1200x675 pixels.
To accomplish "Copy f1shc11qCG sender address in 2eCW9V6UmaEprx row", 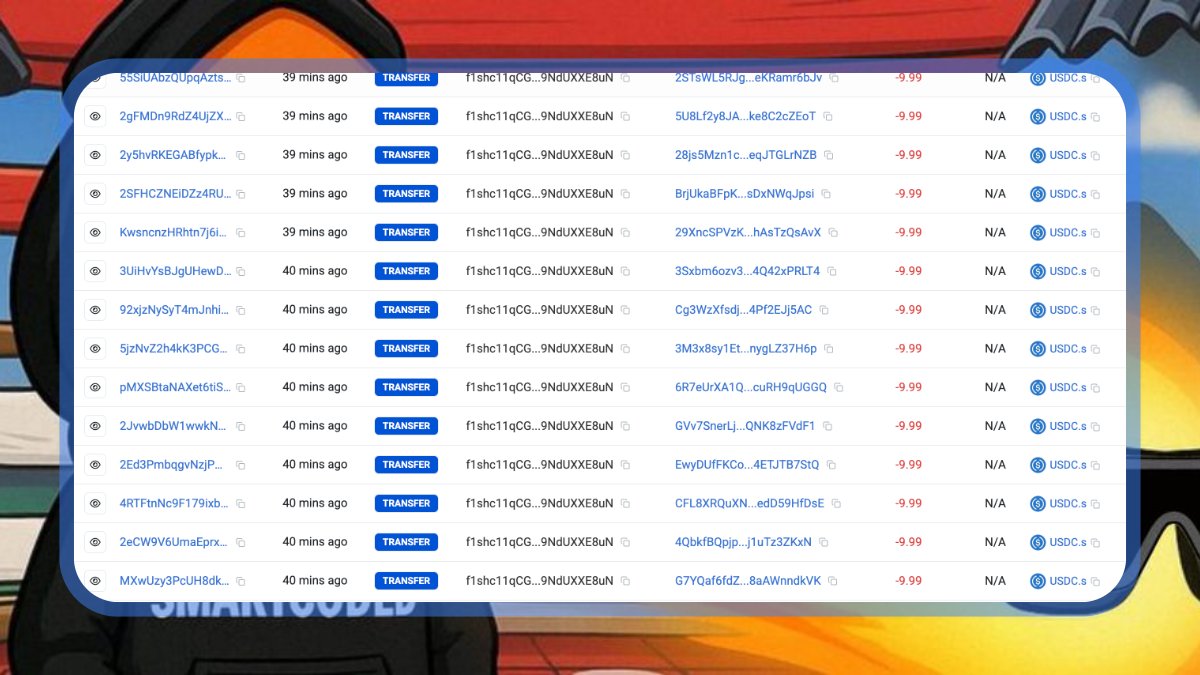I will pos(625,542).
